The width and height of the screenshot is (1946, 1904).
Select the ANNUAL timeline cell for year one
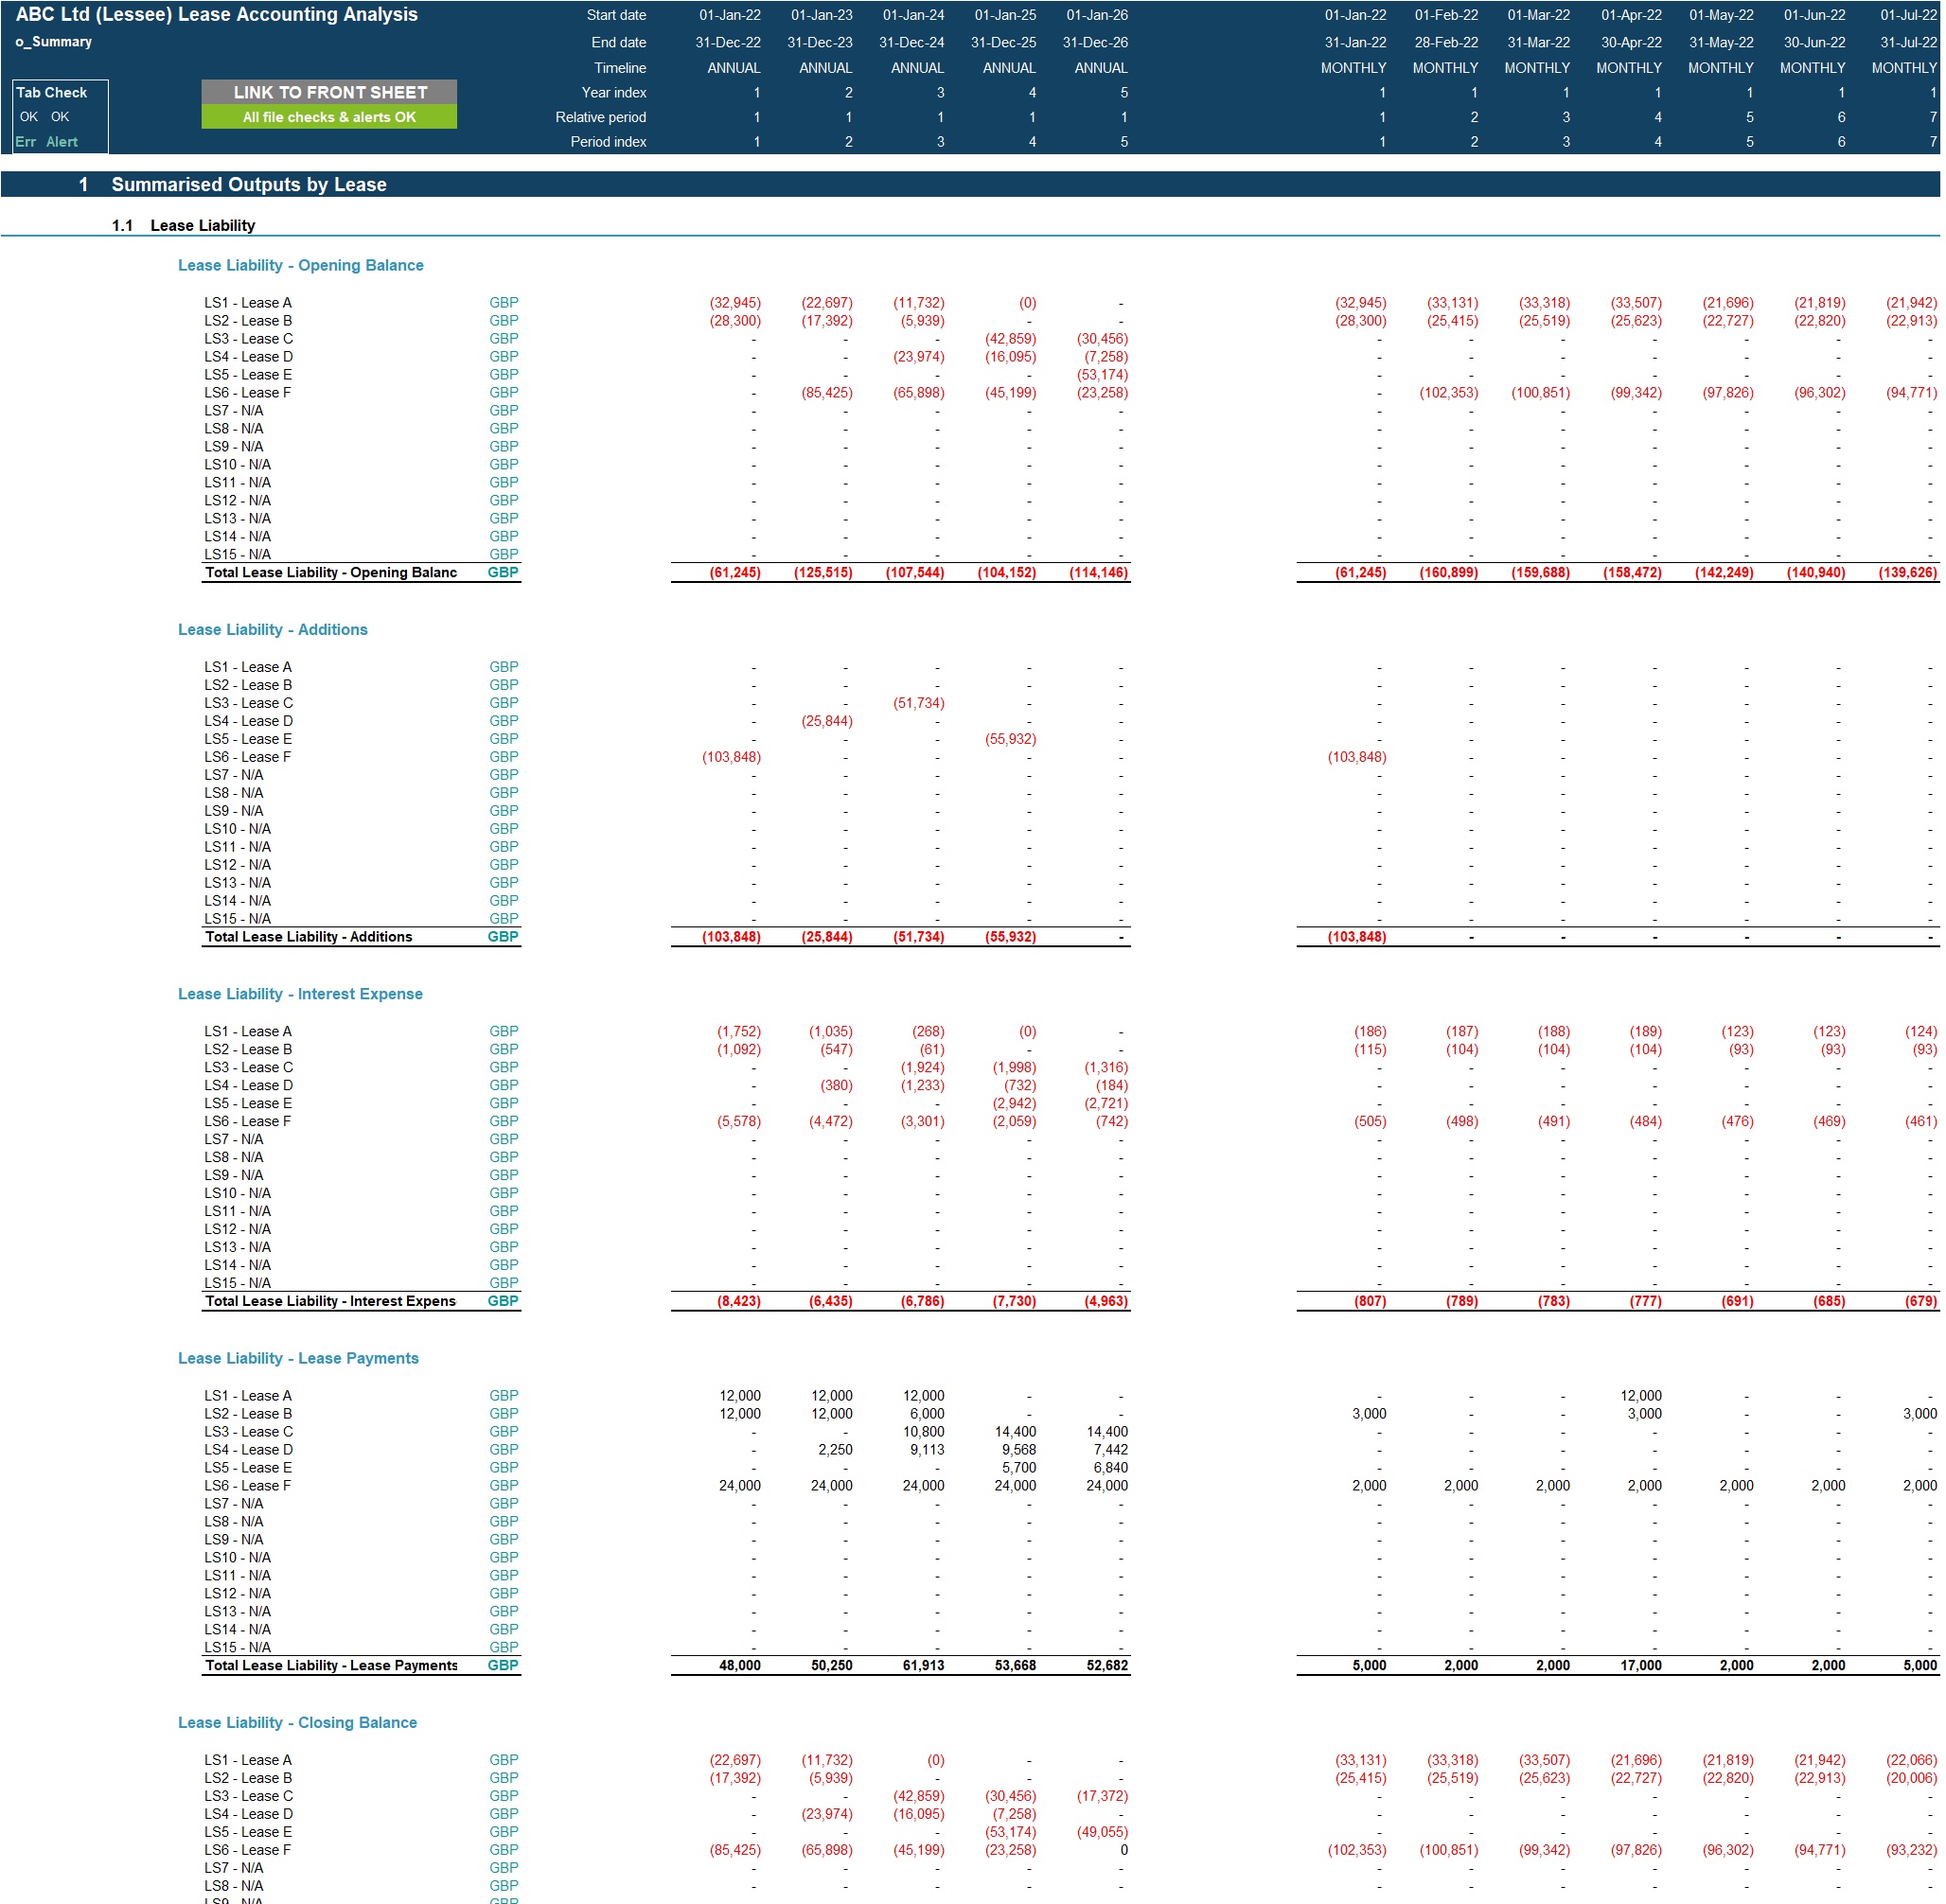(x=734, y=67)
